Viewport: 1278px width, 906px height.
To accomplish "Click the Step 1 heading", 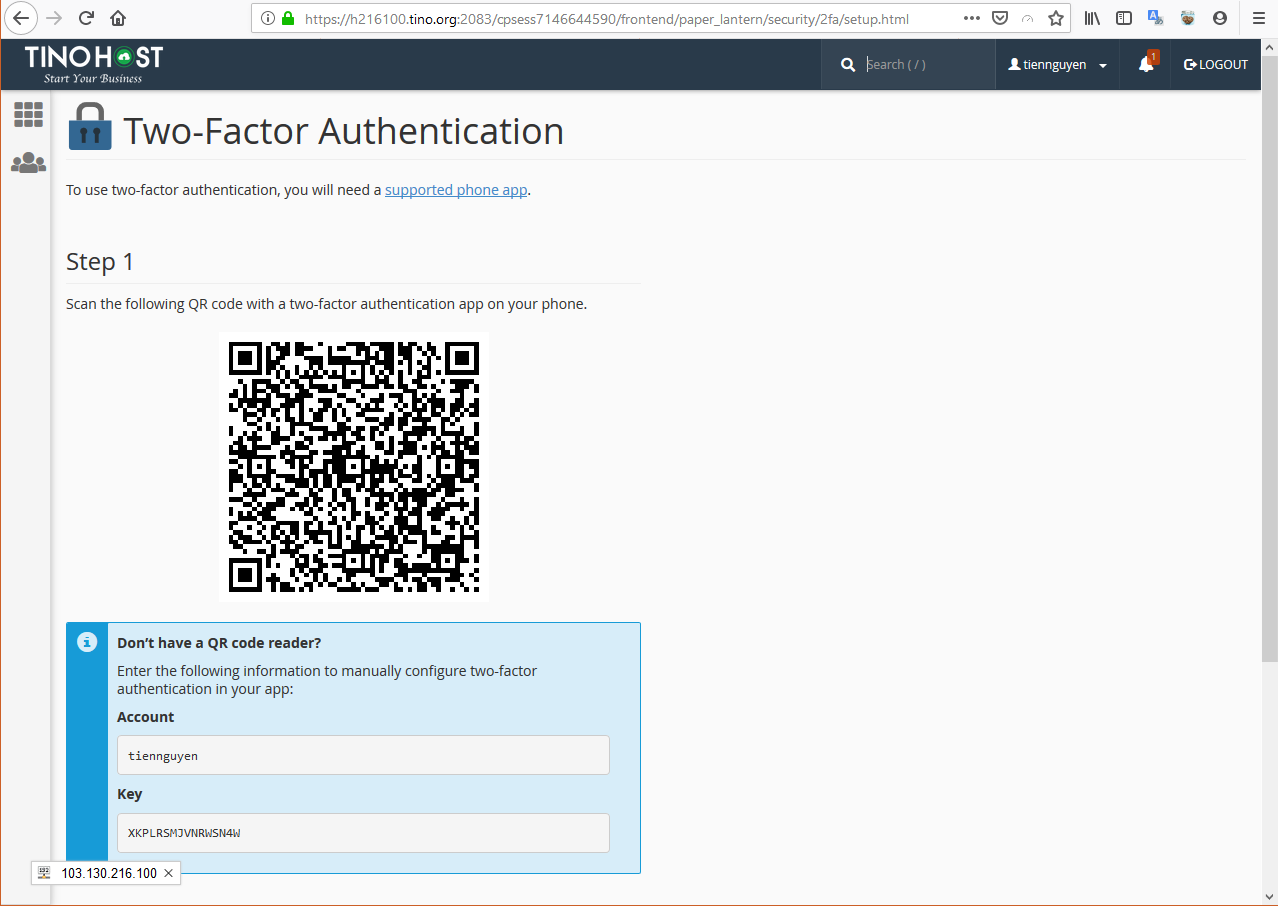I will click(100, 262).
